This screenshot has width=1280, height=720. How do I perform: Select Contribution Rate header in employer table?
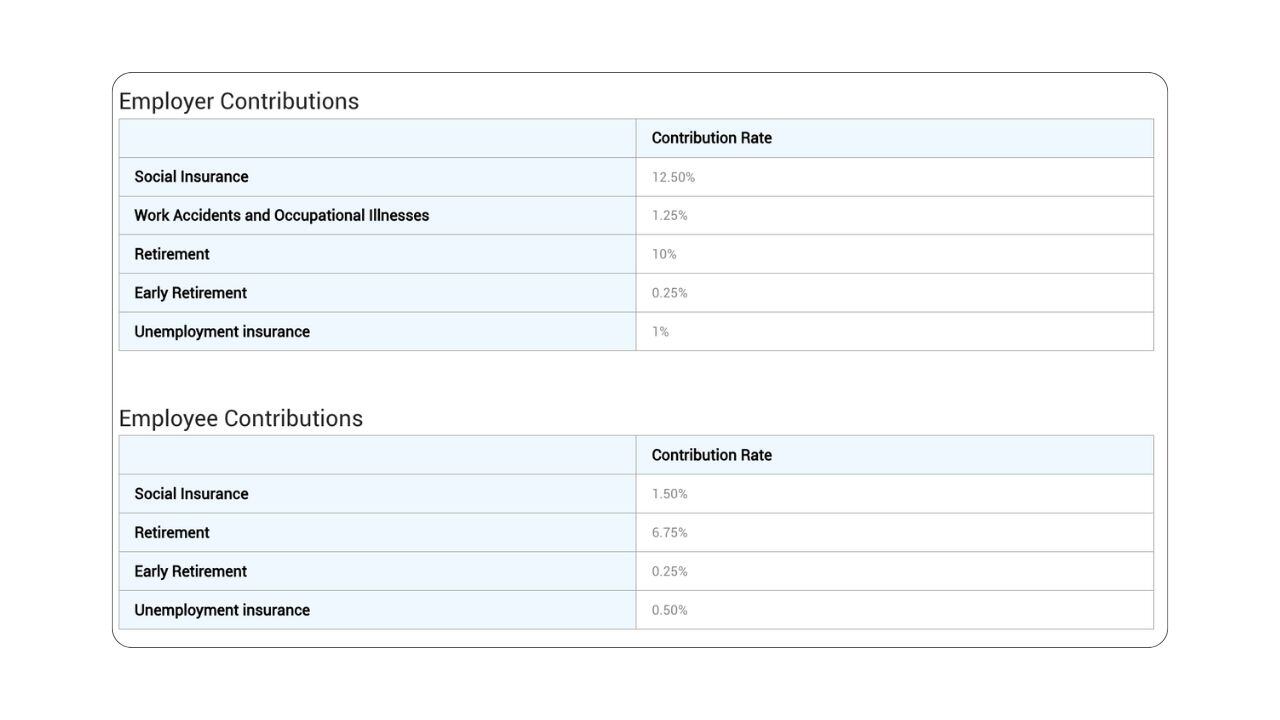click(711, 138)
